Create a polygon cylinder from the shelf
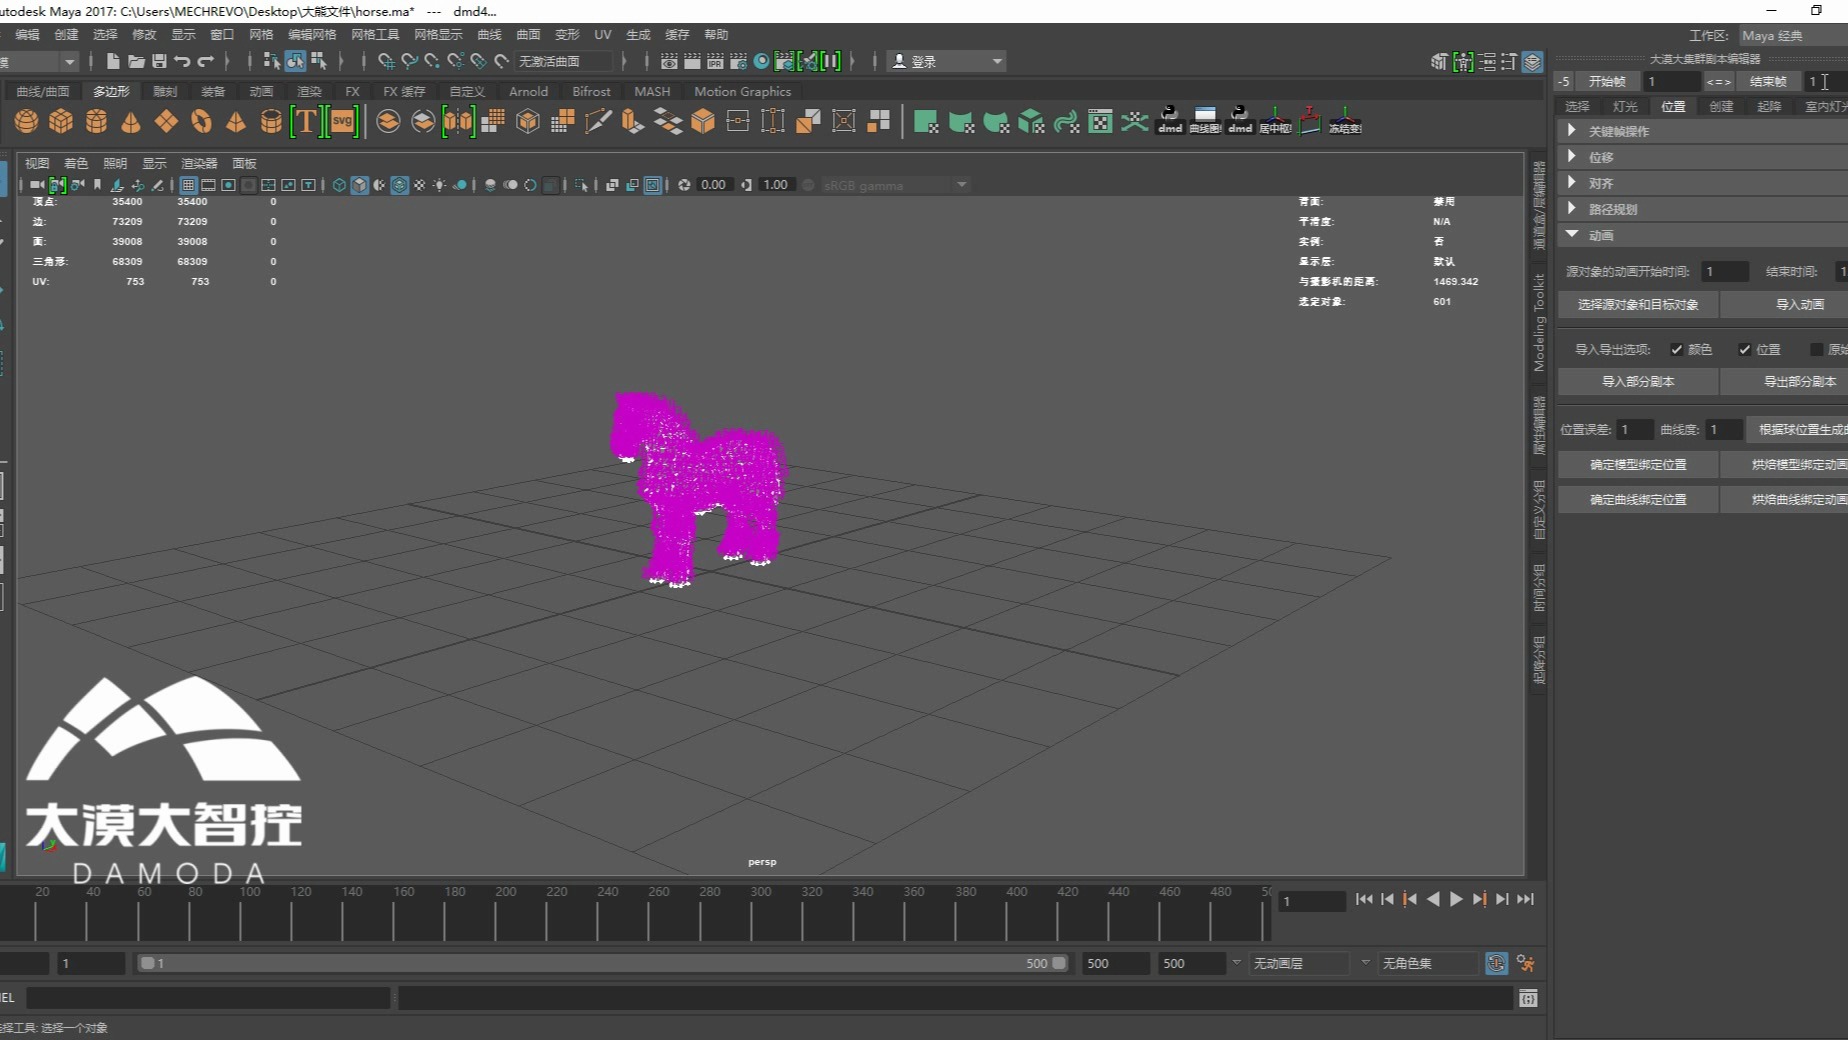The width and height of the screenshot is (1848, 1040). pyautogui.click(x=96, y=121)
